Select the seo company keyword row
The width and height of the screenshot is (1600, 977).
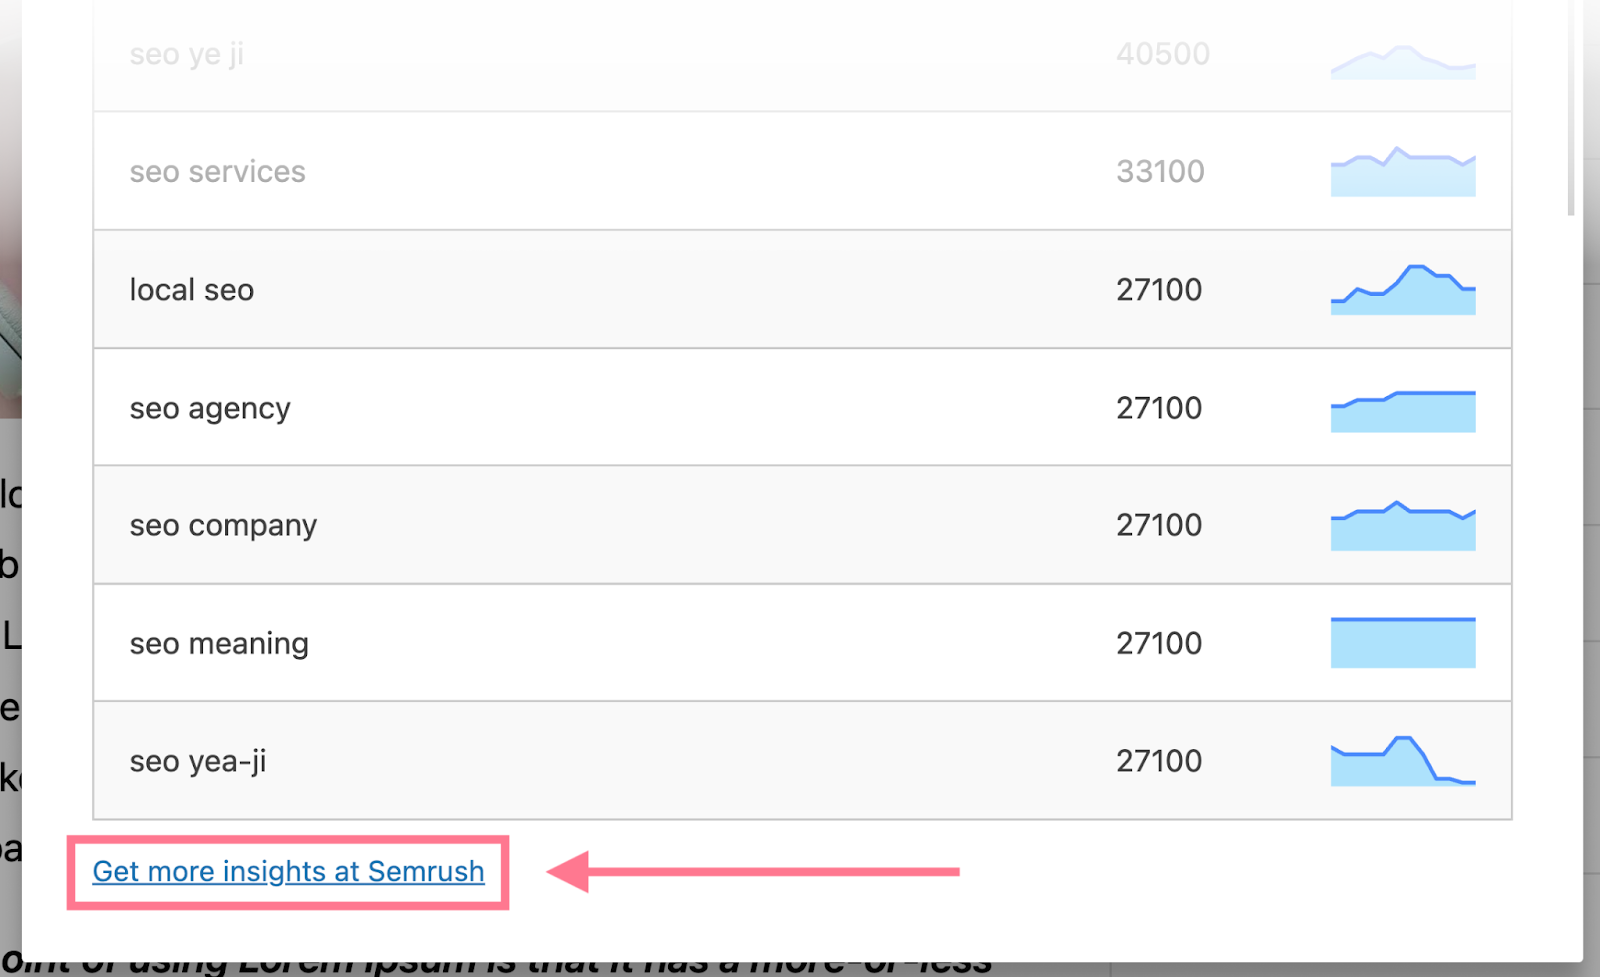pyautogui.click(x=802, y=525)
